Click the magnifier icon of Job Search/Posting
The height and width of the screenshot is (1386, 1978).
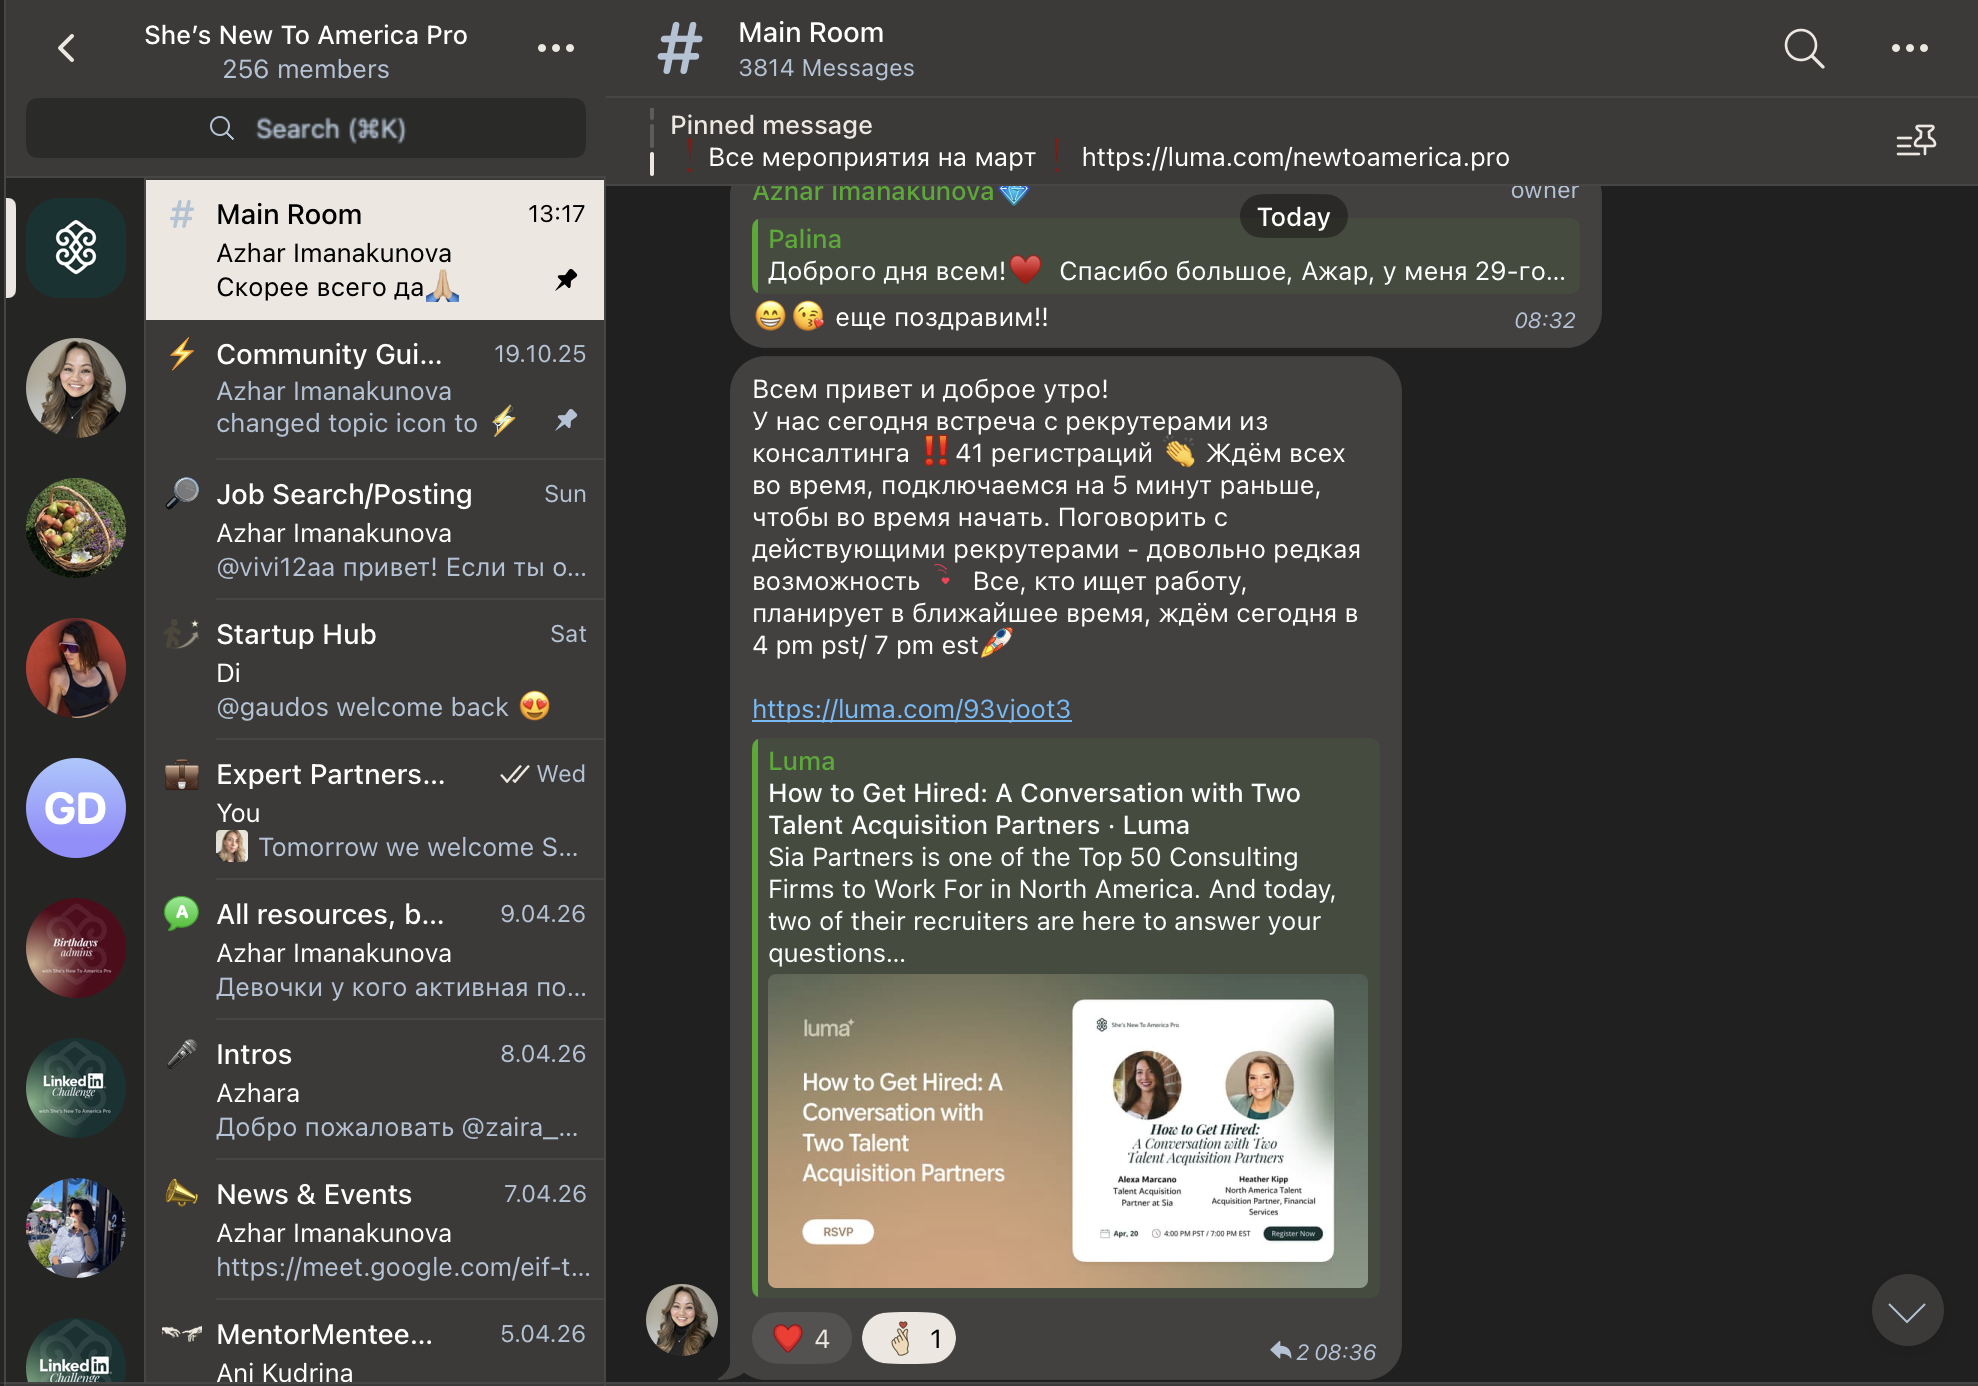(182, 492)
